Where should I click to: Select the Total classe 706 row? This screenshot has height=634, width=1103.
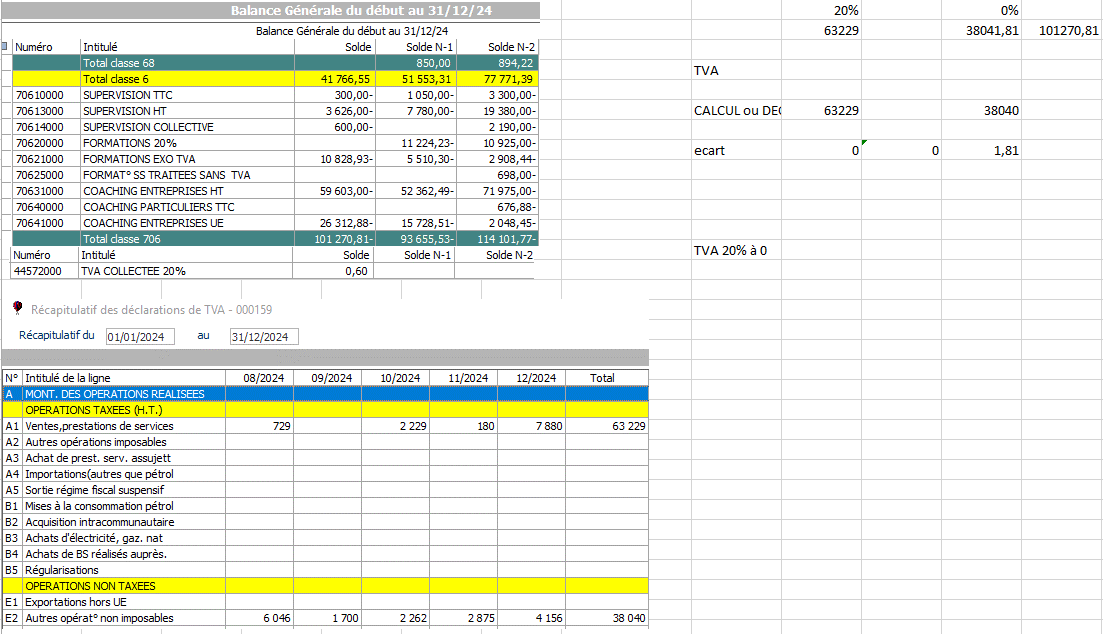pos(275,239)
